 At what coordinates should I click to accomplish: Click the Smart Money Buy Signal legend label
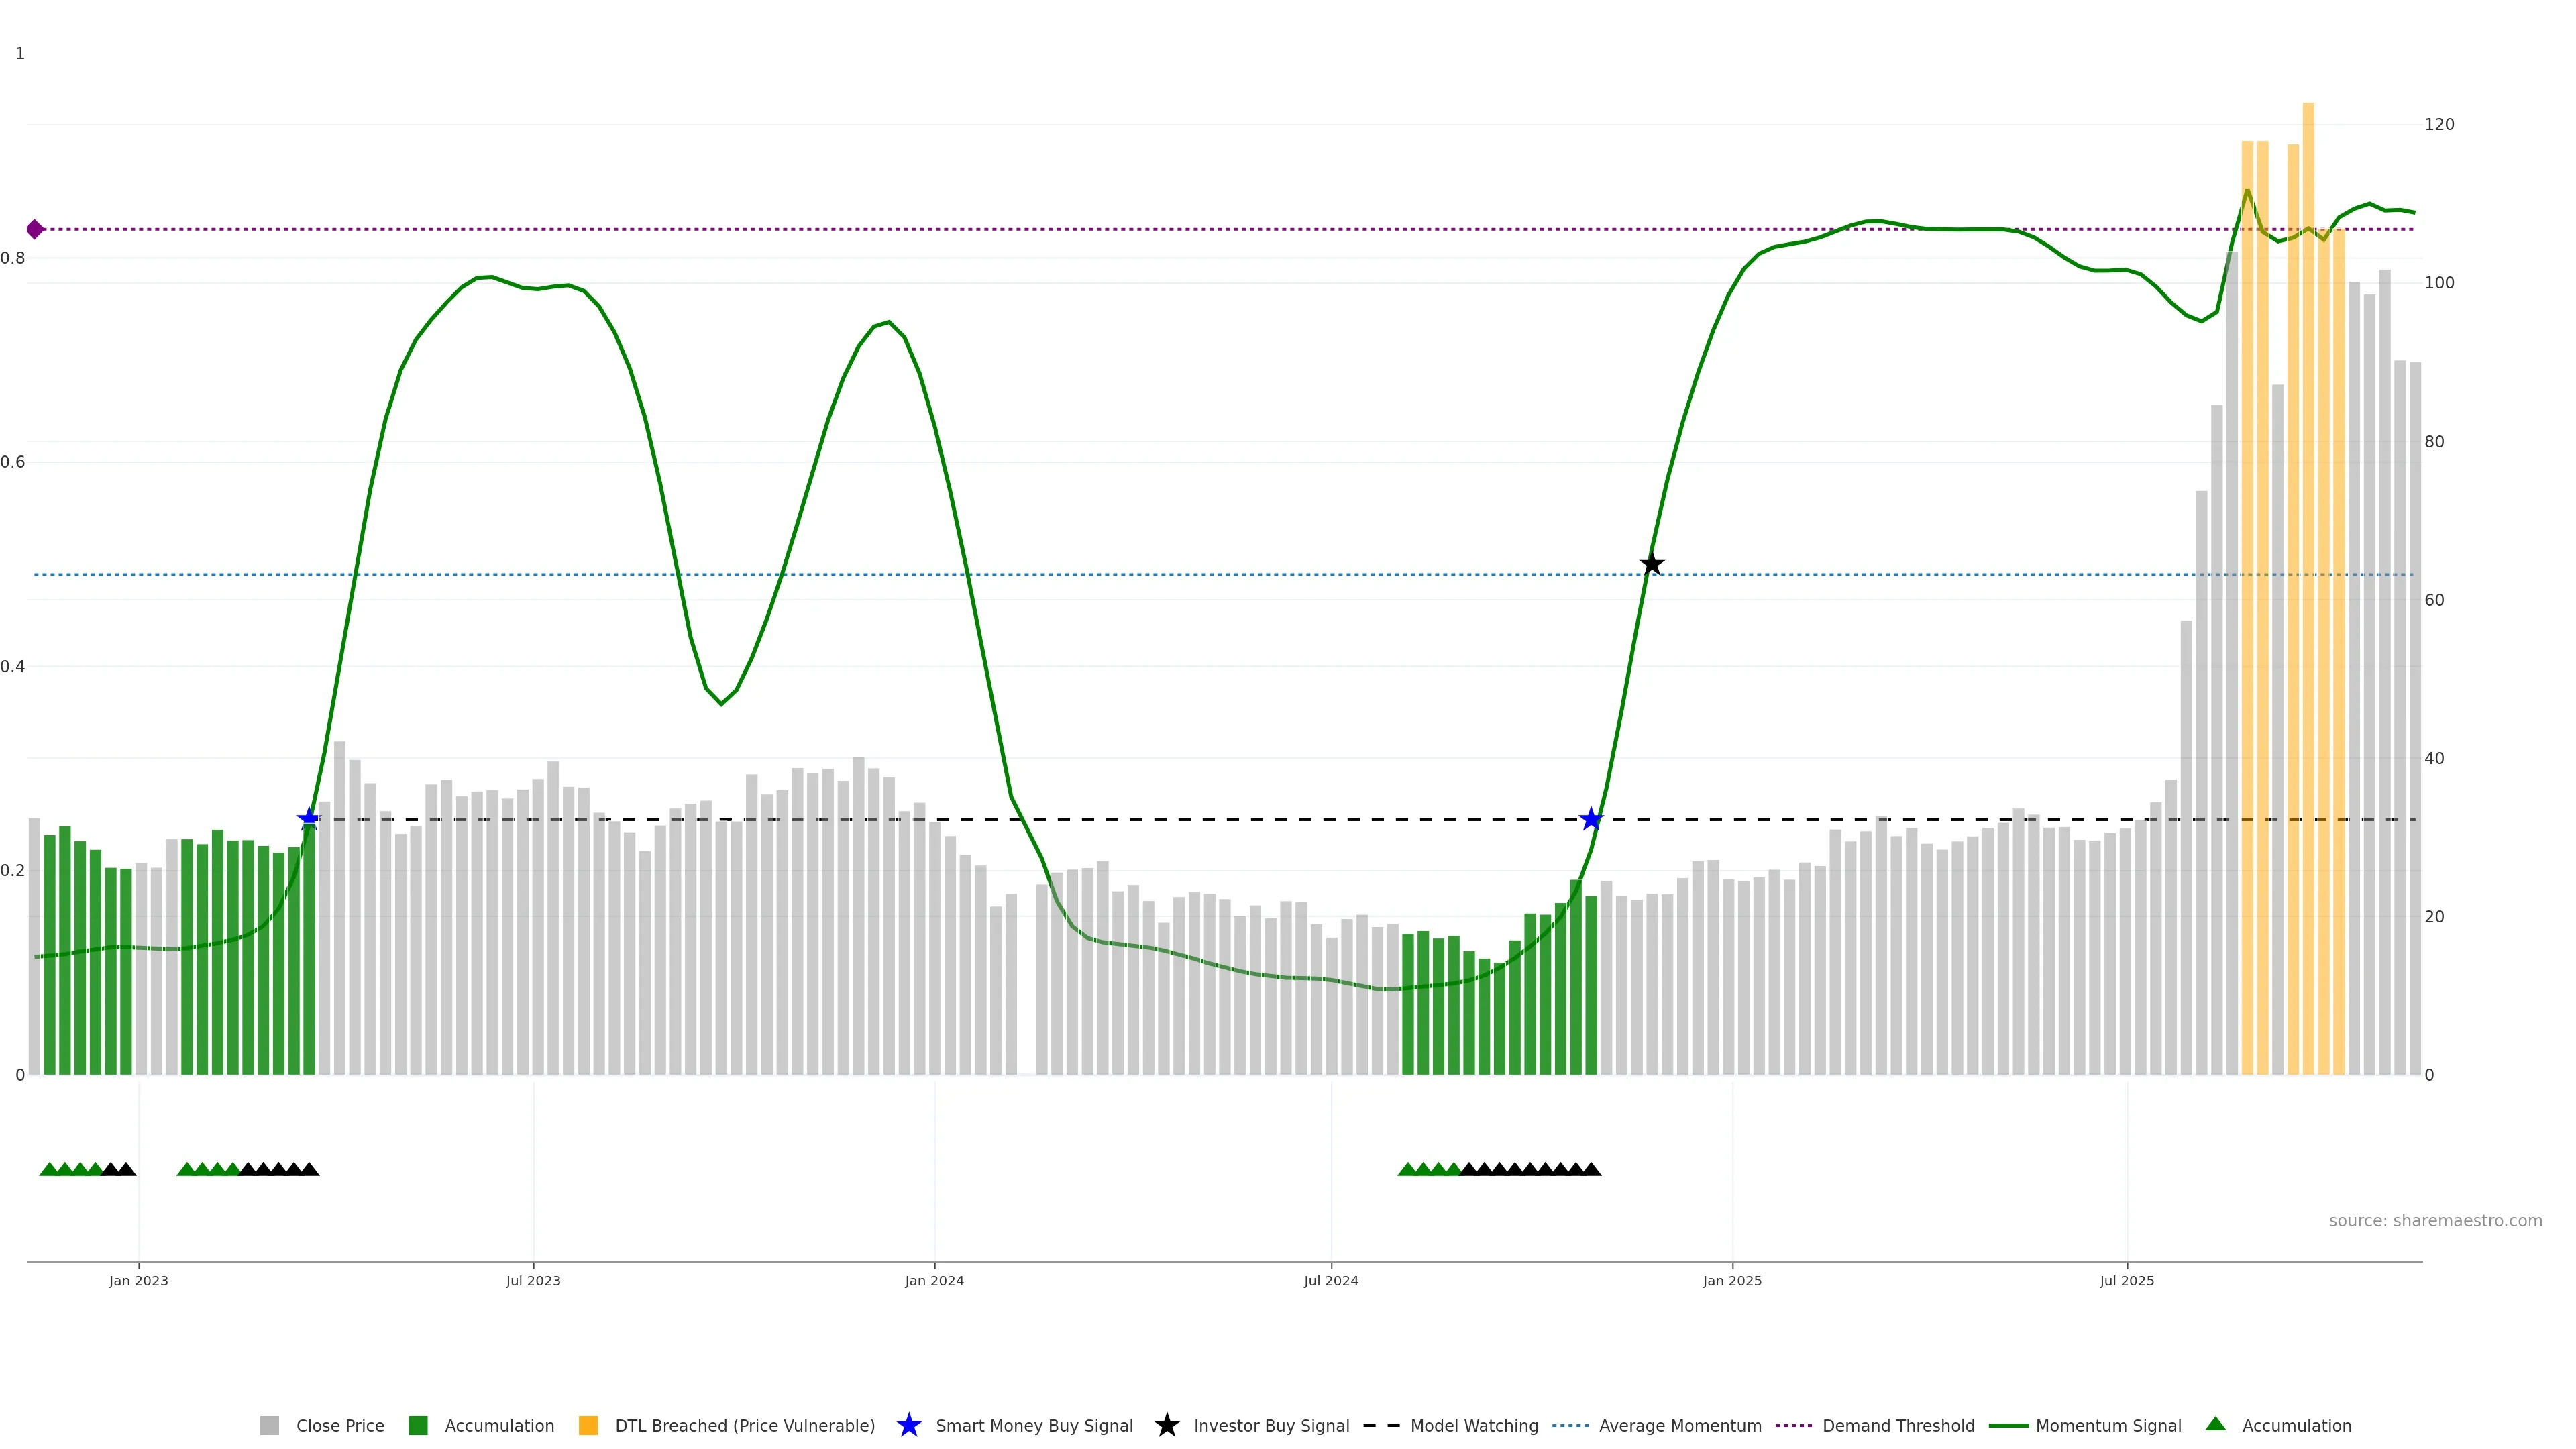pyautogui.click(x=1034, y=1425)
